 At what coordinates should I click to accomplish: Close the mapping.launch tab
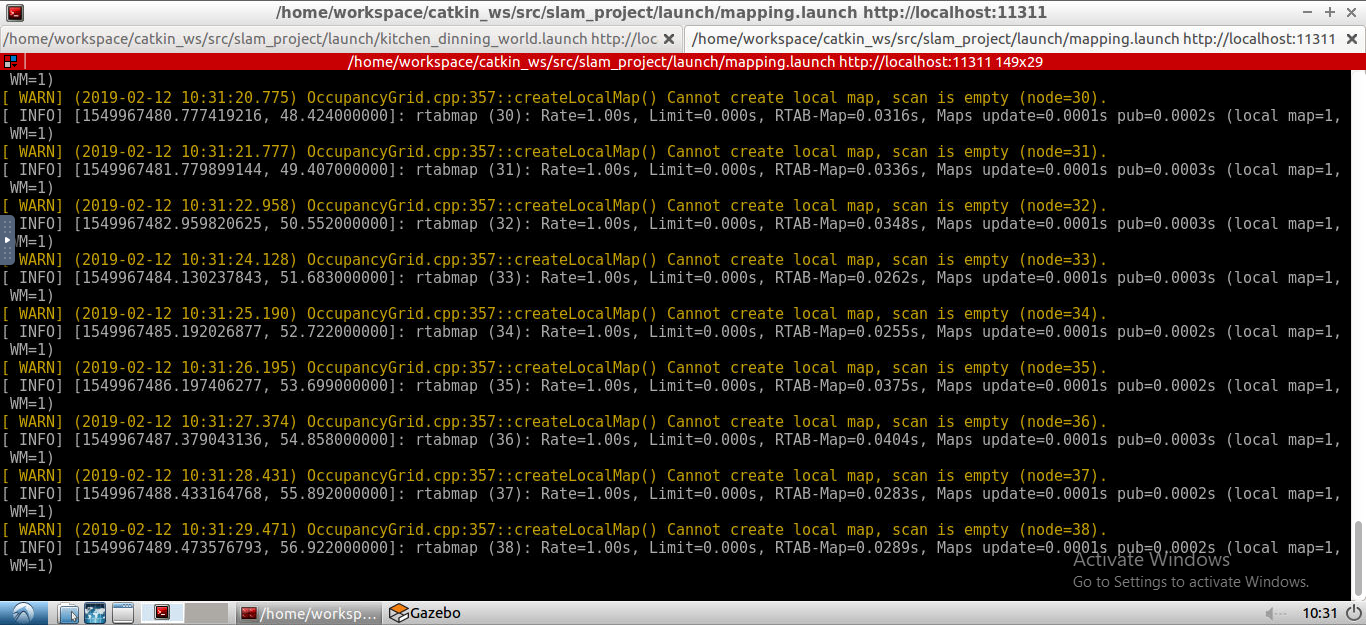1351,39
